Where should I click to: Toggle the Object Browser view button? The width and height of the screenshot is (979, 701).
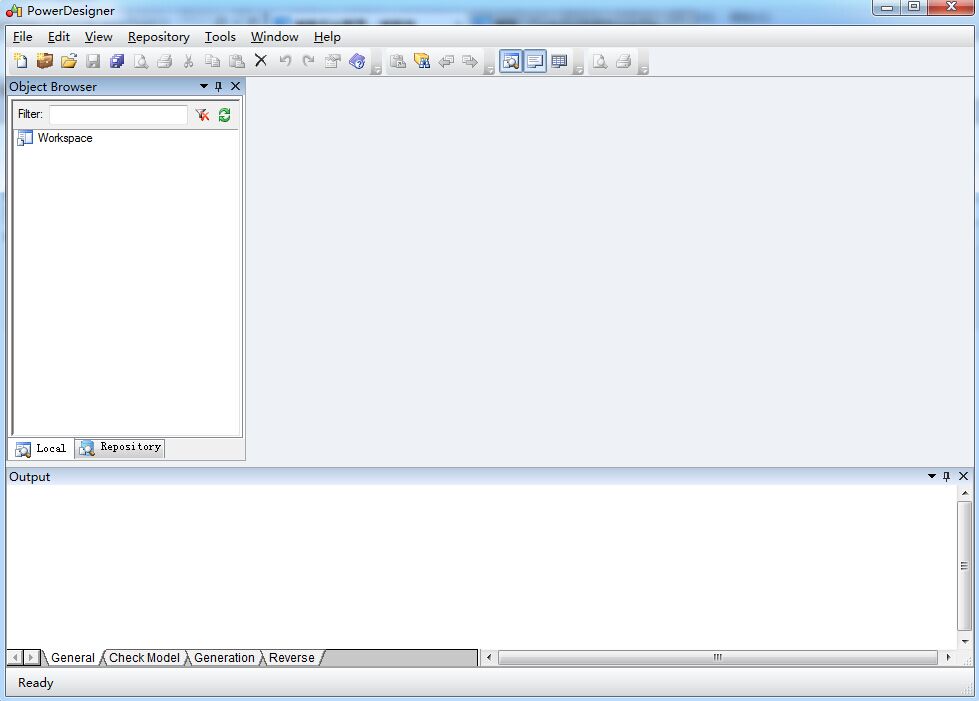[x=511, y=61]
